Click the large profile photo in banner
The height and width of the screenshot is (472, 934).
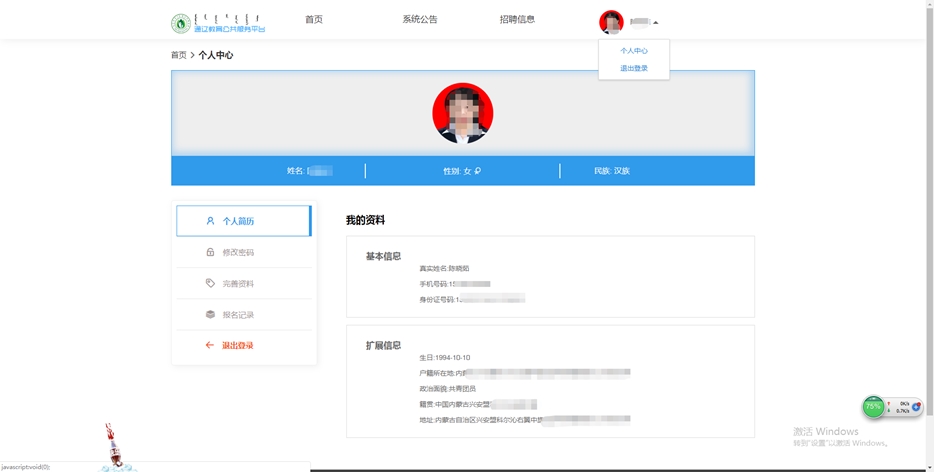[x=462, y=113]
